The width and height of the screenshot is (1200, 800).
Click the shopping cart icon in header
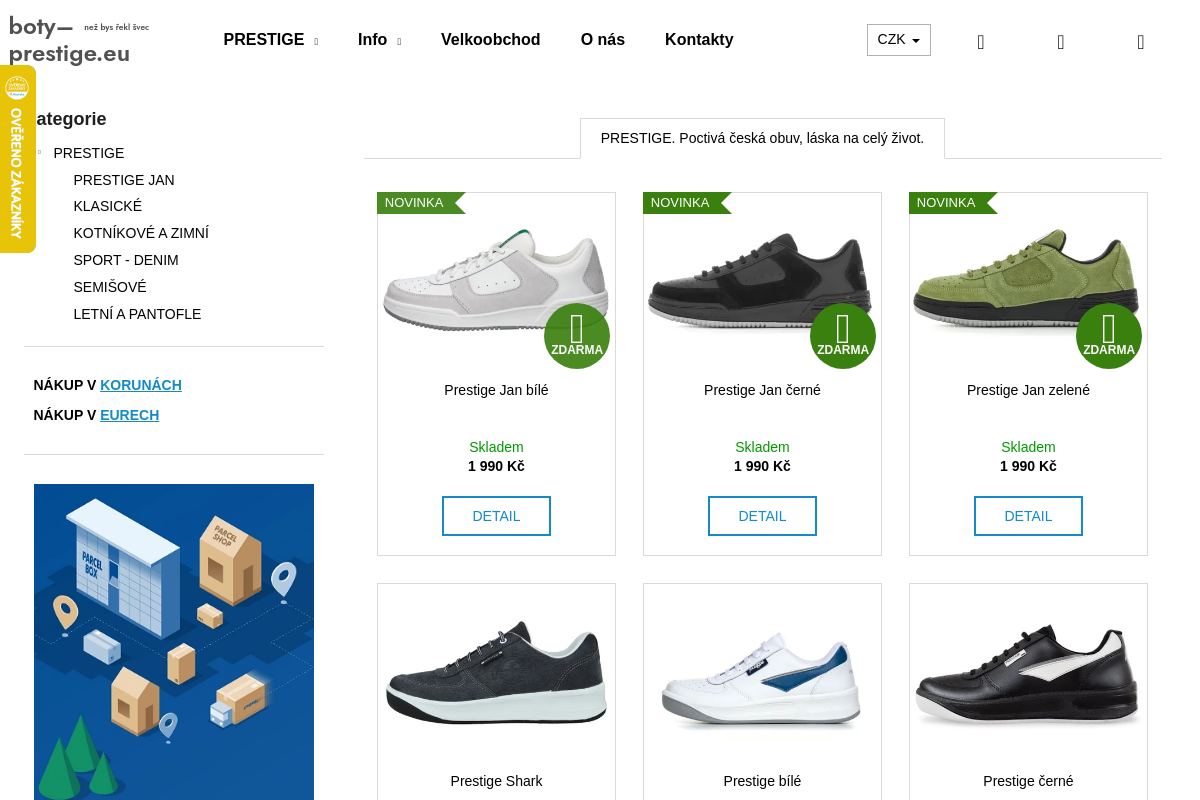[1141, 42]
